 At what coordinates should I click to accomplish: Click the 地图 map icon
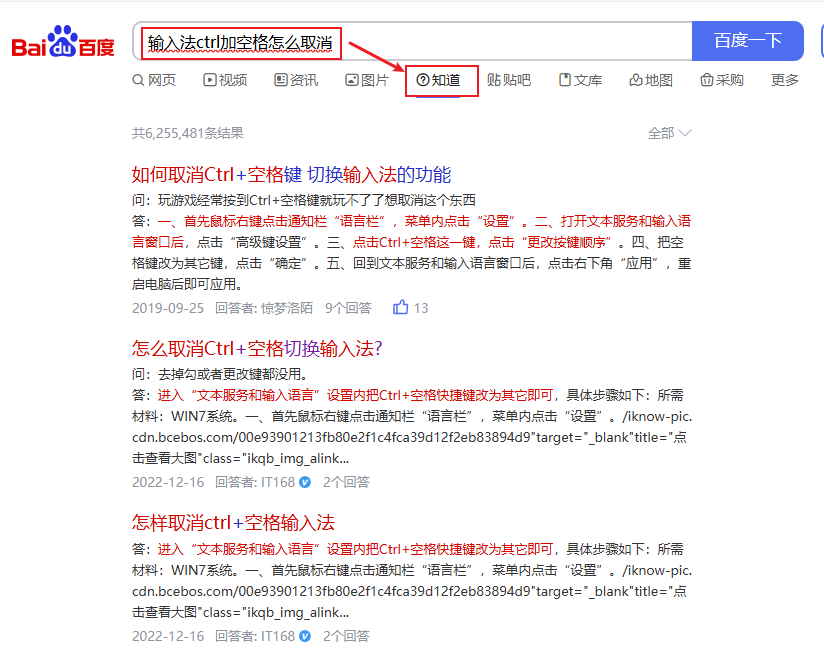click(635, 80)
